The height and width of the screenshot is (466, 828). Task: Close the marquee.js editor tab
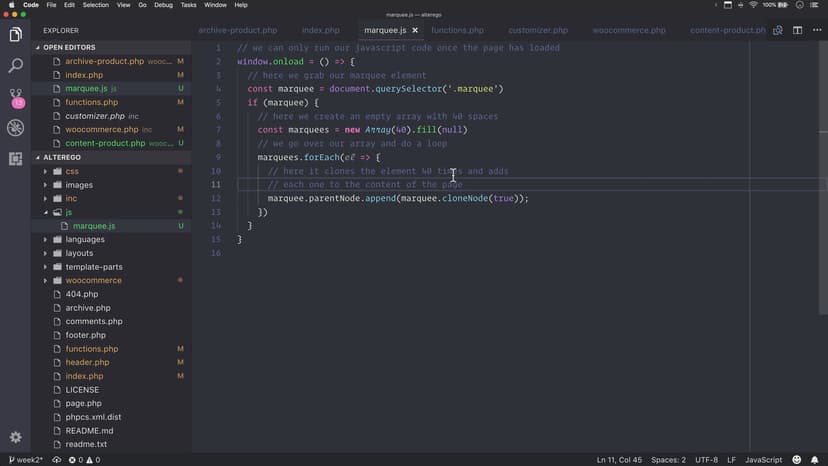point(415,31)
